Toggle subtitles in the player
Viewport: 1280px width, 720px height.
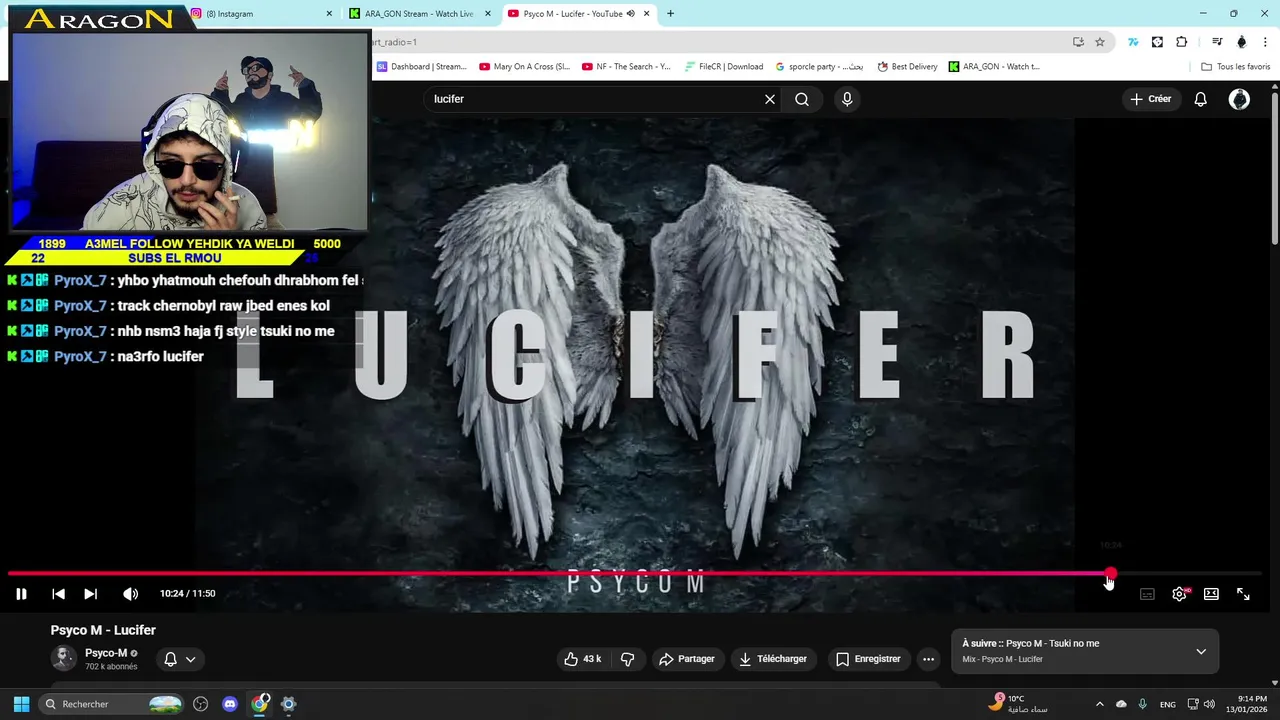pyautogui.click(x=1147, y=594)
